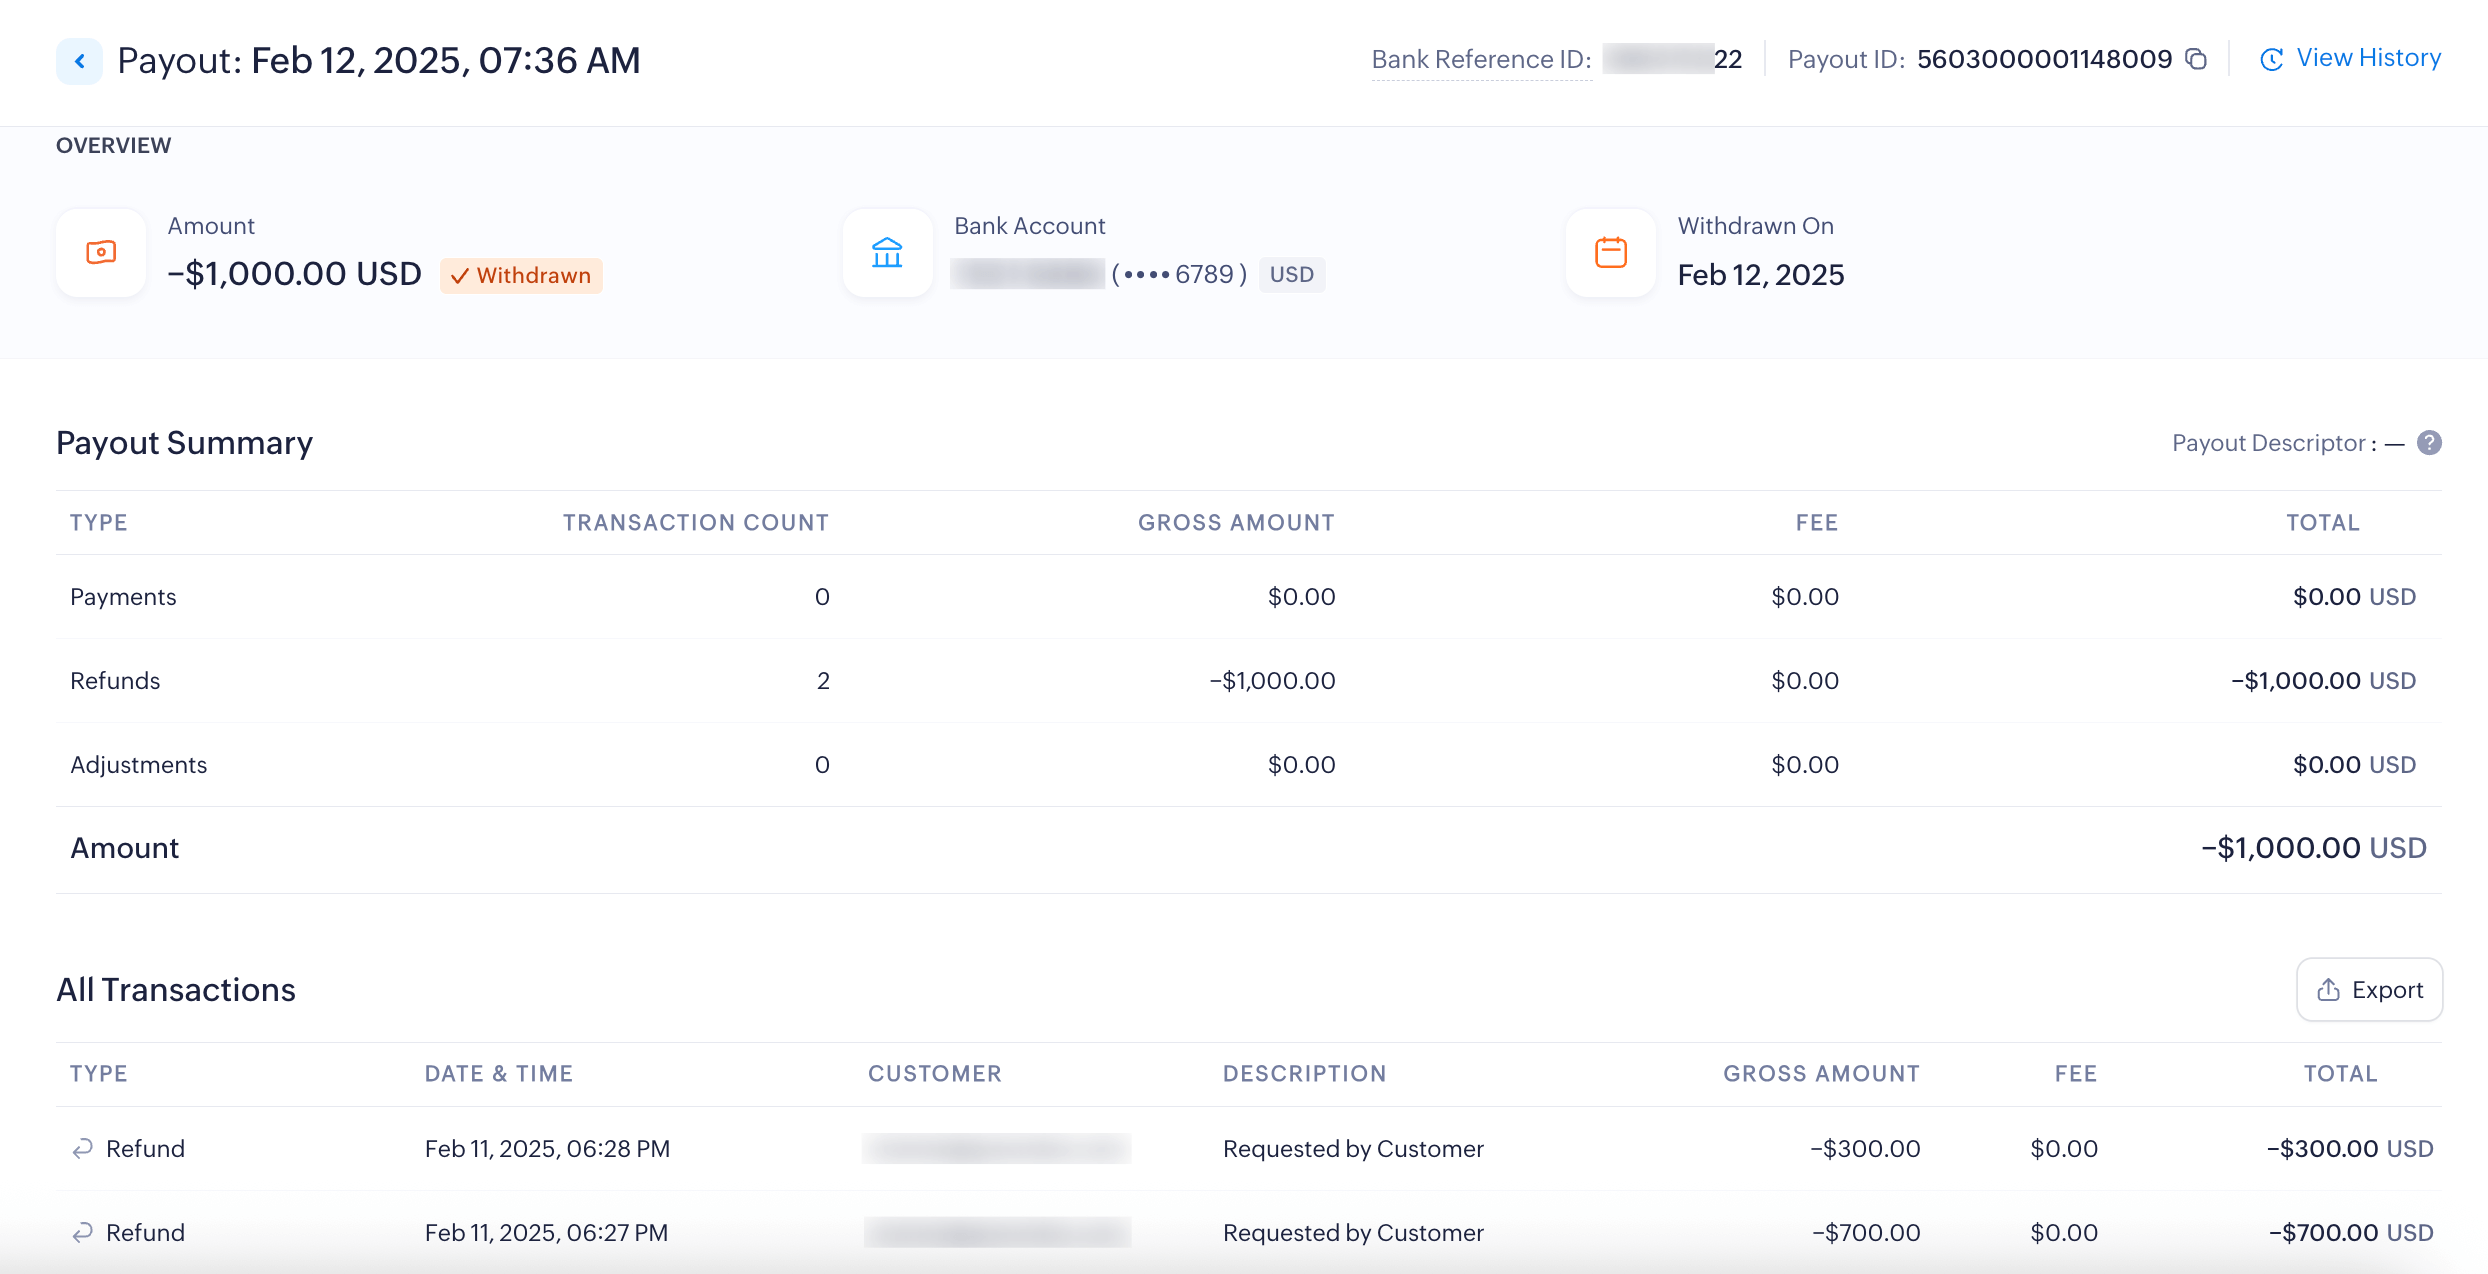Screen dimensions: 2488x1274
Task: Click the Amount cash icon tile
Action: tap(101, 253)
